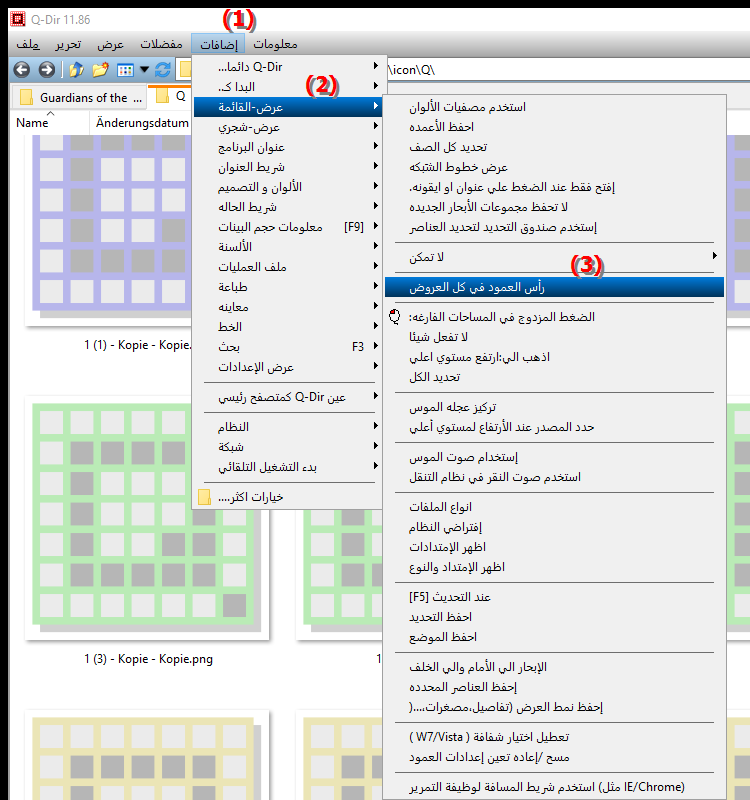Expand the شريط الحاله submenu
Image resolution: width=750 pixels, height=800 pixels.
[288, 207]
